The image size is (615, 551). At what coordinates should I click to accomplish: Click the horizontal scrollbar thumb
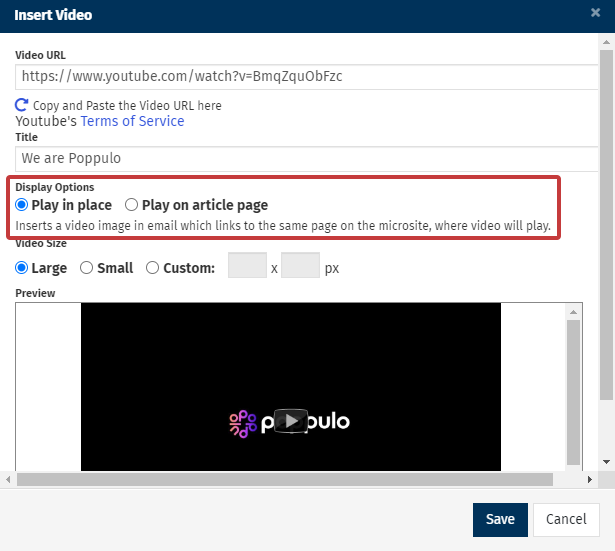[285, 479]
